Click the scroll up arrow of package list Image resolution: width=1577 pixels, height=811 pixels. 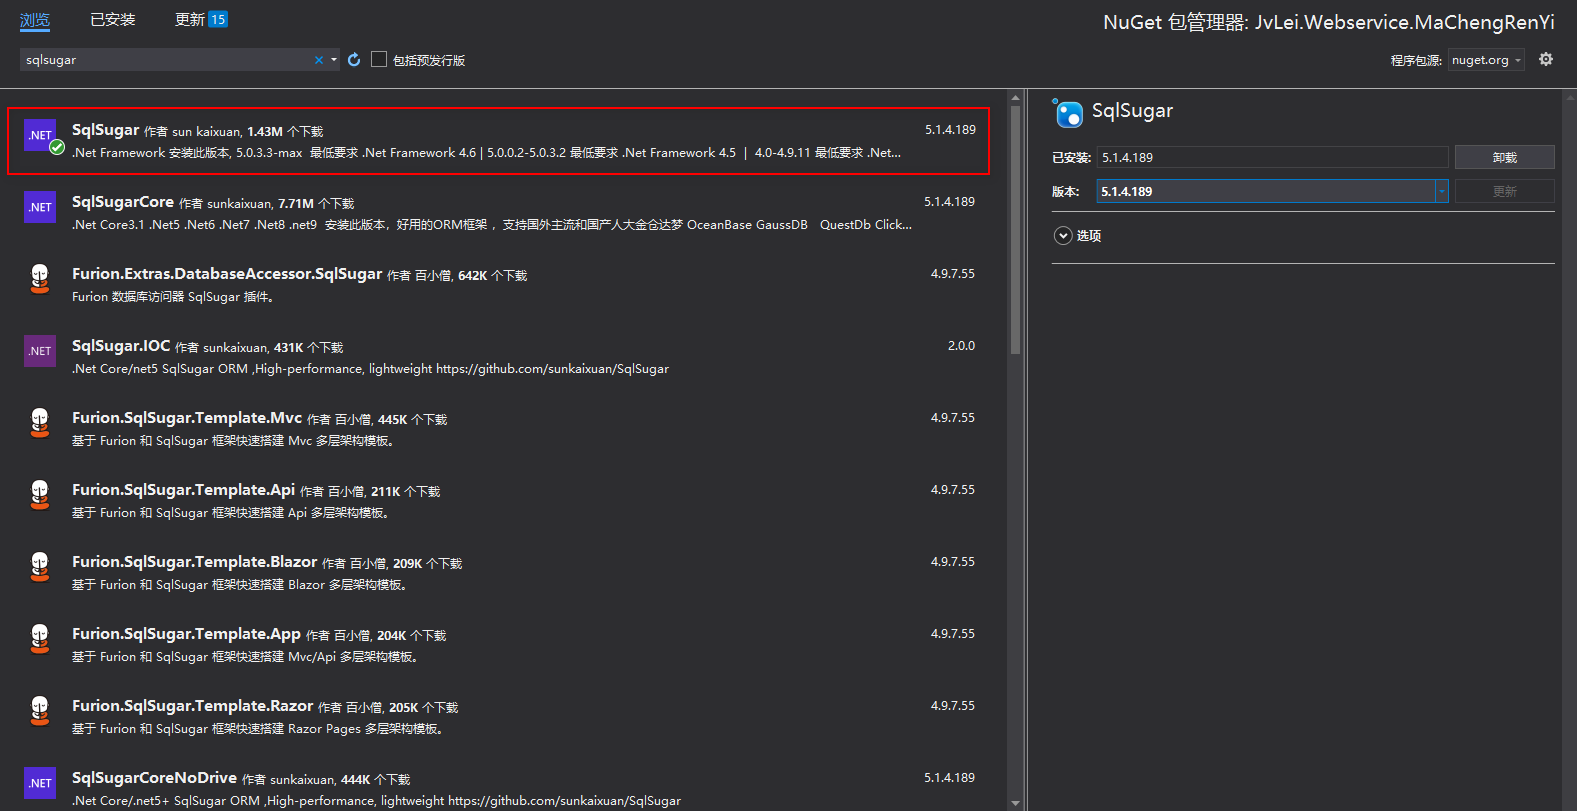(x=1015, y=98)
